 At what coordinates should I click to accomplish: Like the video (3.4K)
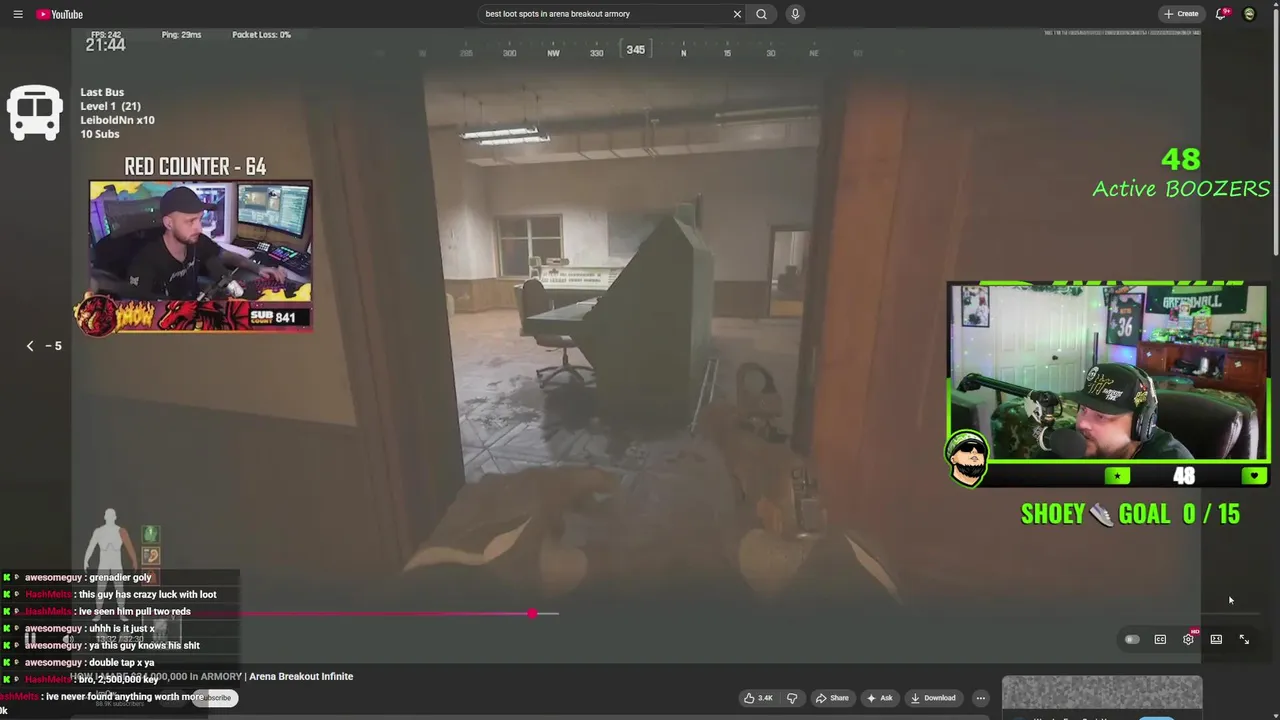tap(758, 698)
